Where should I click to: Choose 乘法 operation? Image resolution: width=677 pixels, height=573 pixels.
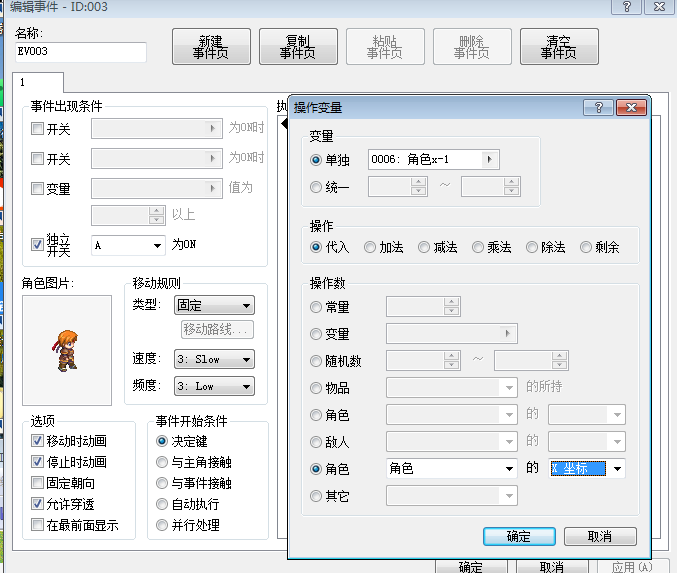tap(478, 247)
